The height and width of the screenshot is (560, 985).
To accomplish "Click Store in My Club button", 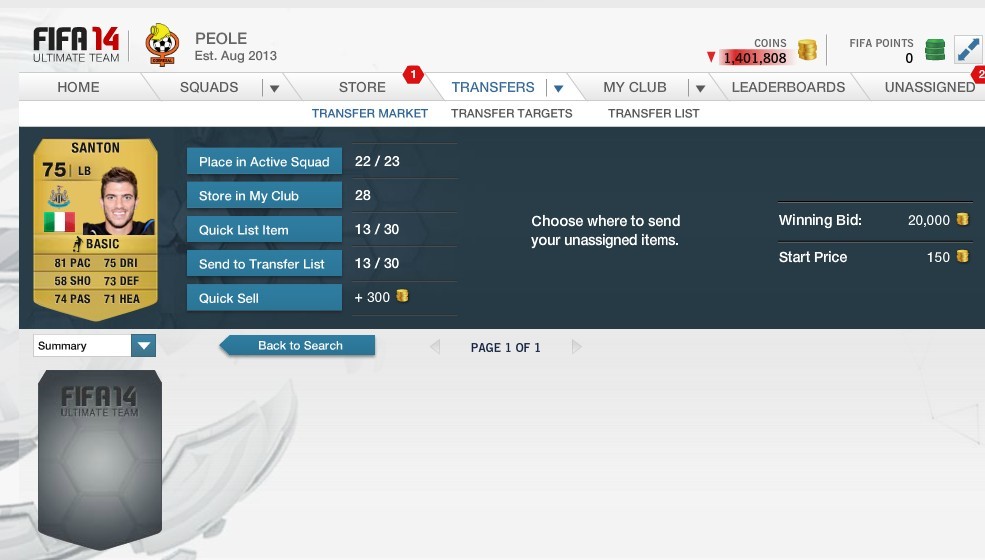I will [x=264, y=195].
